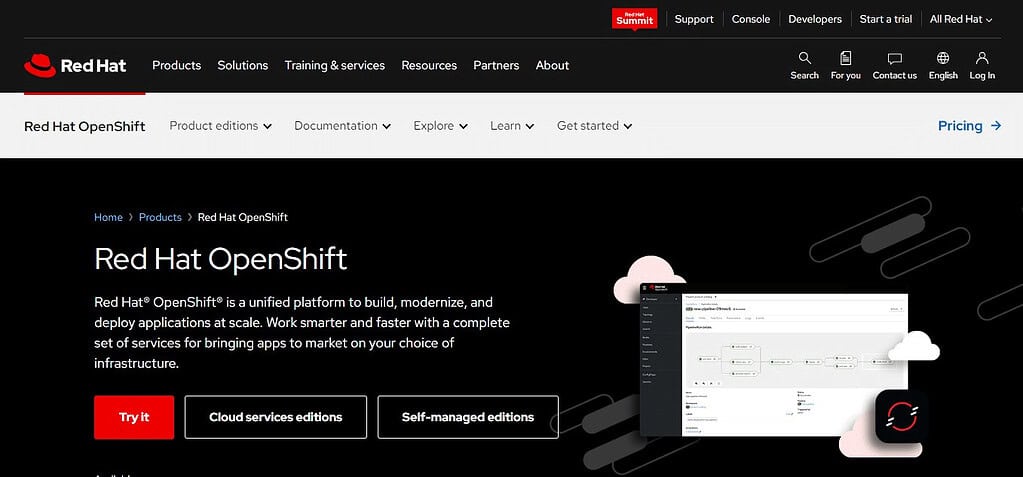Click the OpenShift console screenshot thumbnail
The width and height of the screenshot is (1023, 477).
(x=774, y=360)
